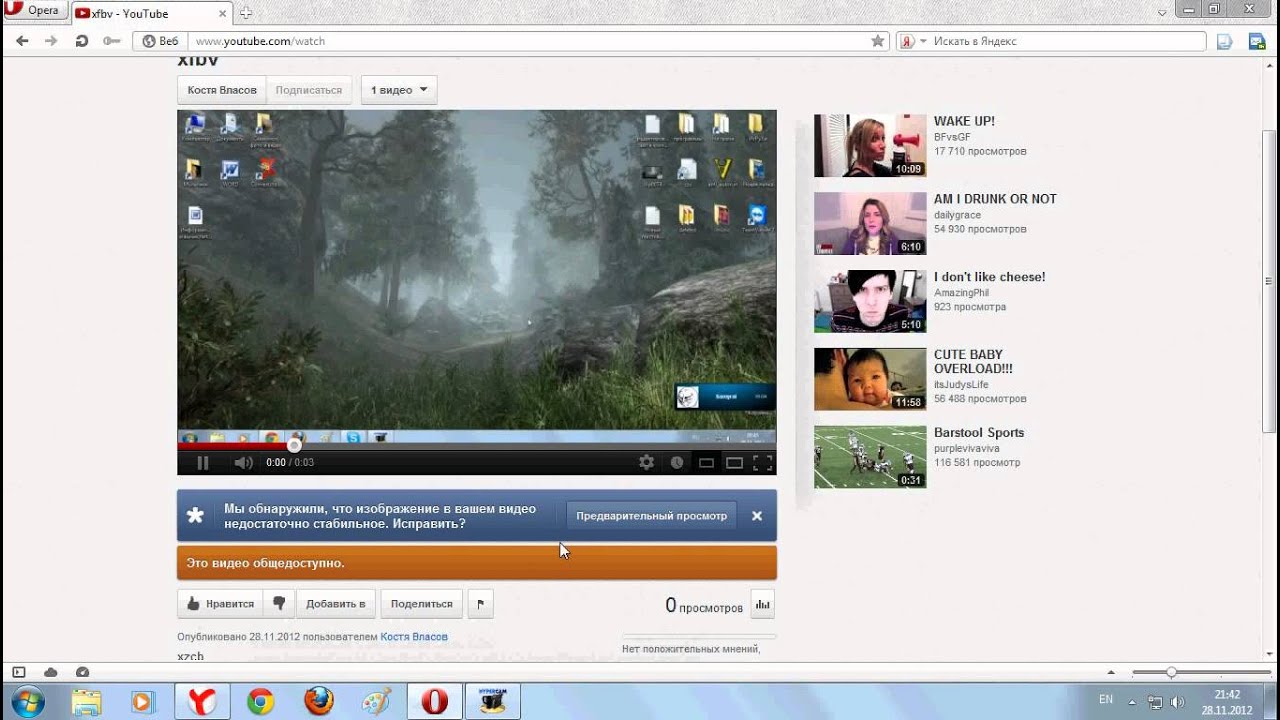The height and width of the screenshot is (720, 1280).
Task: Reload page in Opera toolbar
Action: coord(82,41)
